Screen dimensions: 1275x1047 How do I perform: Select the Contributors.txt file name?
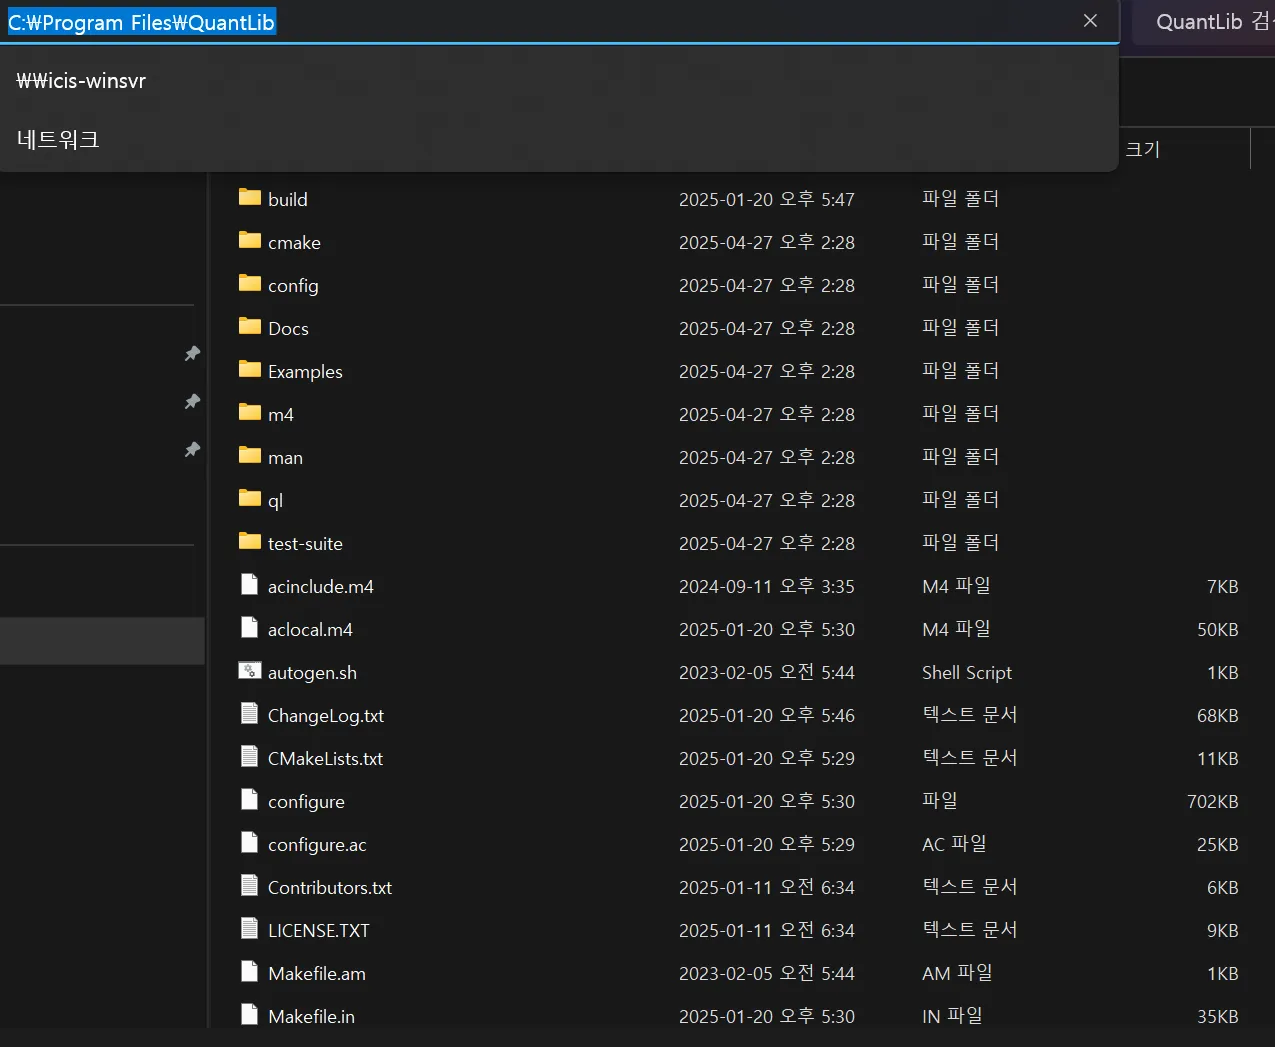[330, 887]
